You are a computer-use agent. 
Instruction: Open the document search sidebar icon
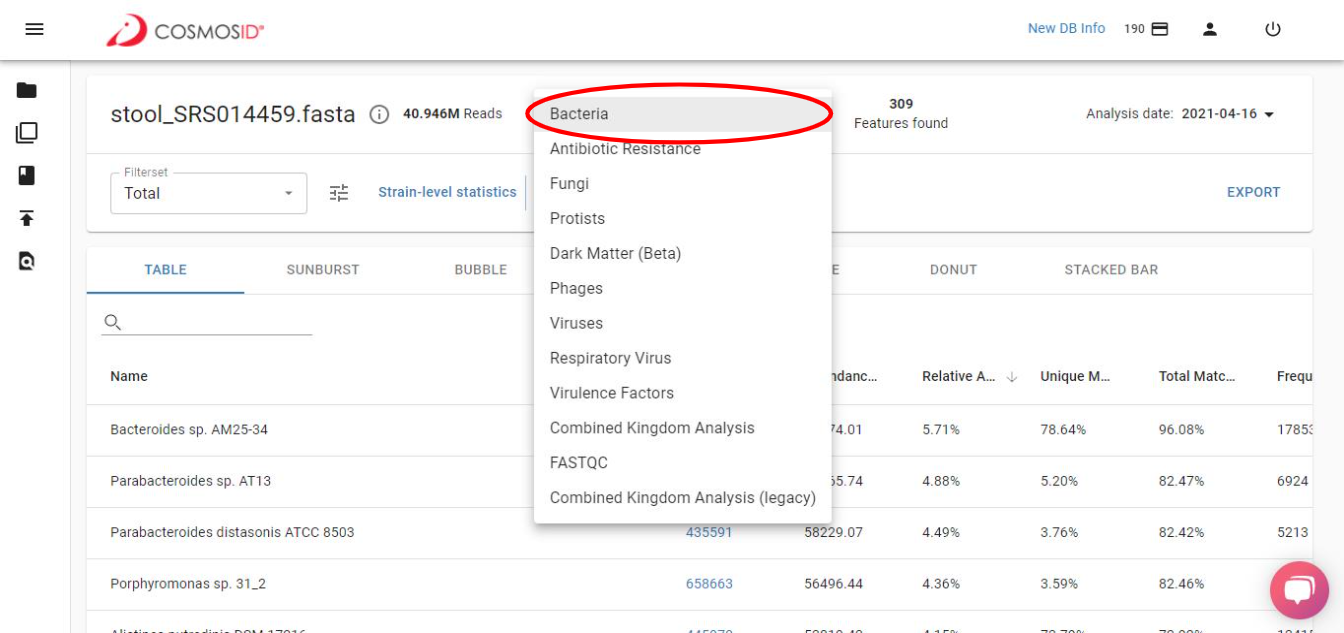click(27, 261)
